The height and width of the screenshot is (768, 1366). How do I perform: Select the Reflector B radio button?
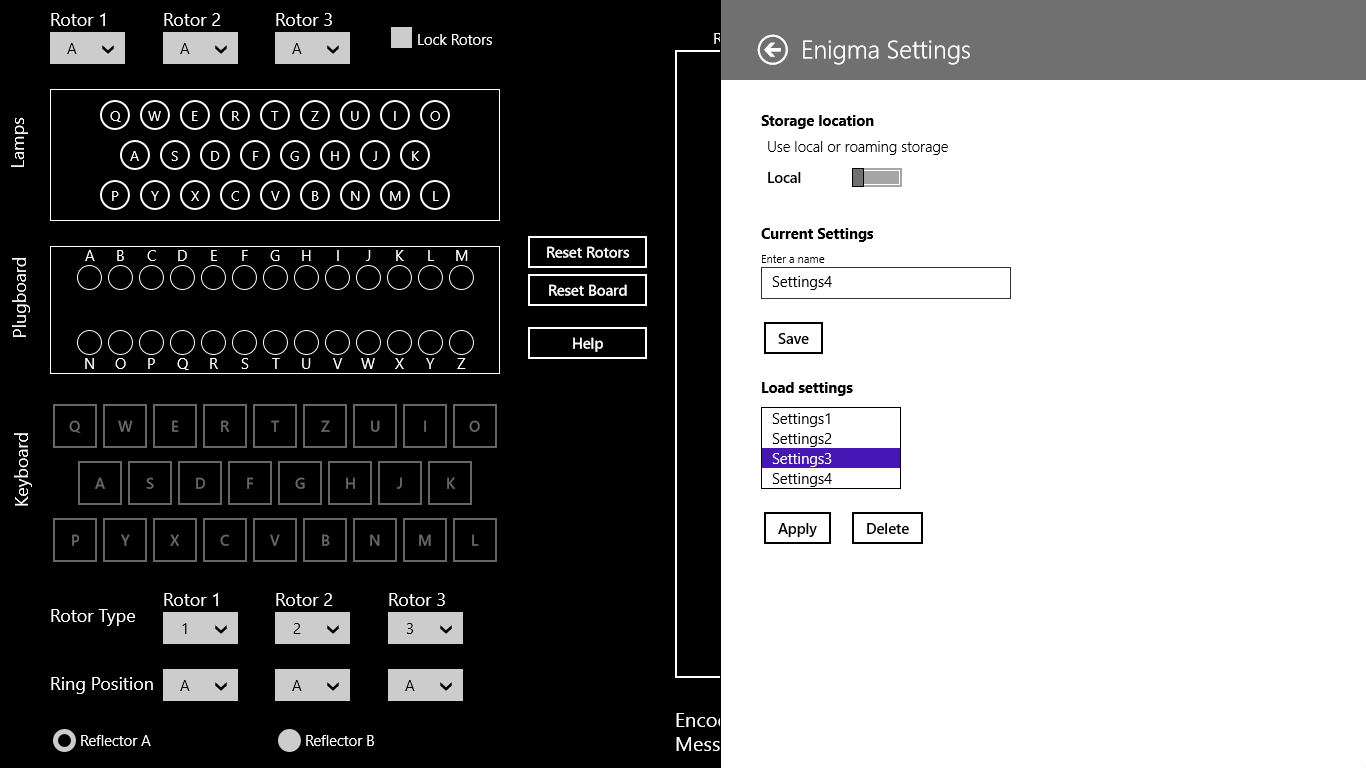[x=289, y=740]
